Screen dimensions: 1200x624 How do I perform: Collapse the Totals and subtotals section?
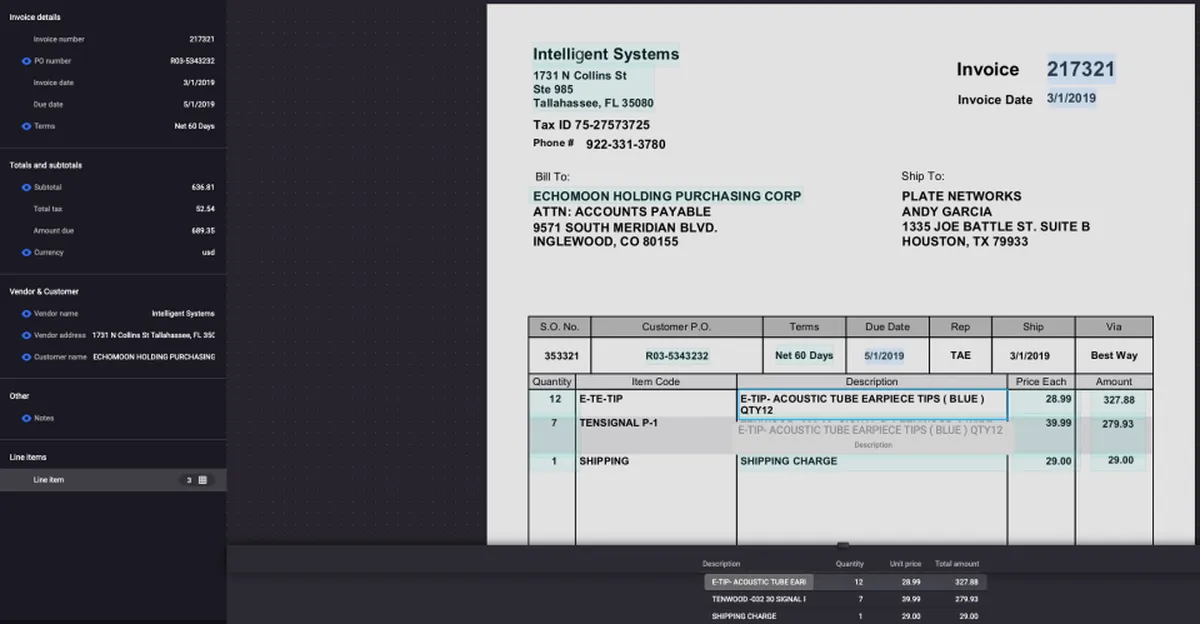click(46, 165)
